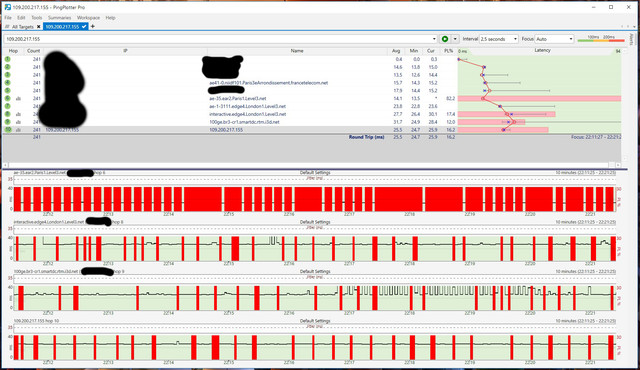Select 100ge.br3-cr1.smartdc.rtm.i3d.net in the hop table

pos(244,122)
